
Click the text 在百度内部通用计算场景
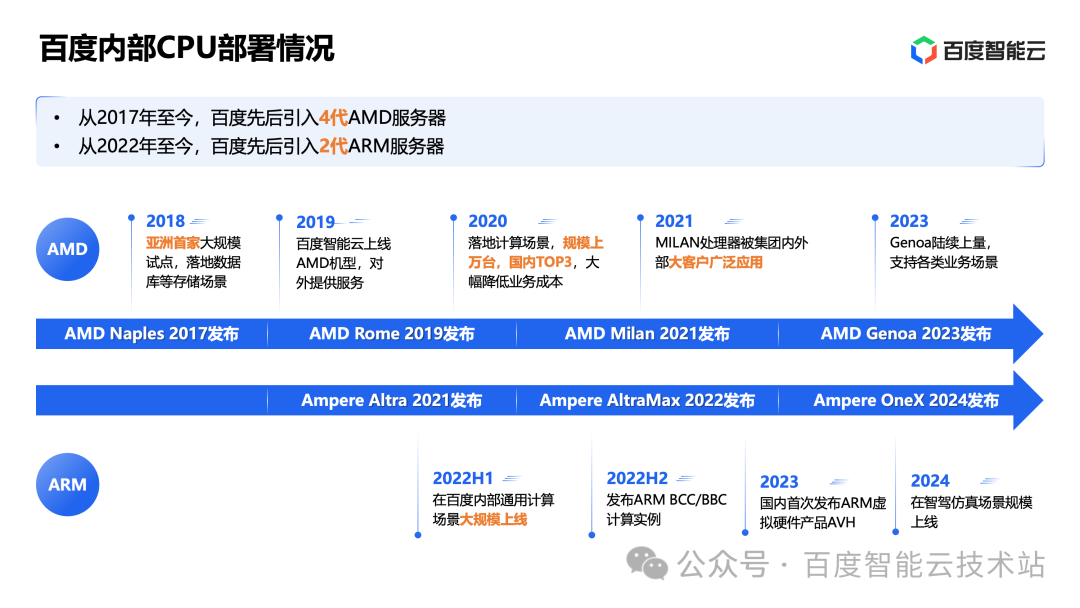(493, 509)
